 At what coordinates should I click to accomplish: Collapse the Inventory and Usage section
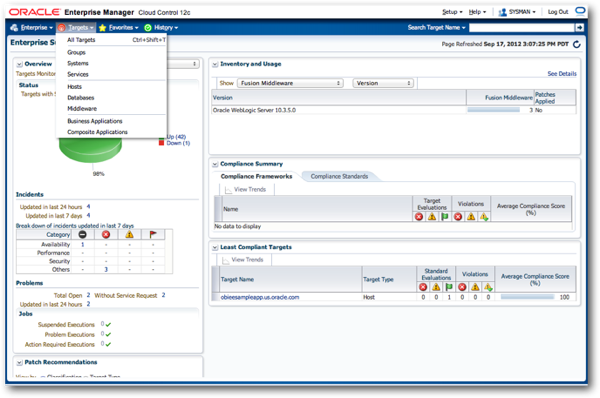click(215, 64)
